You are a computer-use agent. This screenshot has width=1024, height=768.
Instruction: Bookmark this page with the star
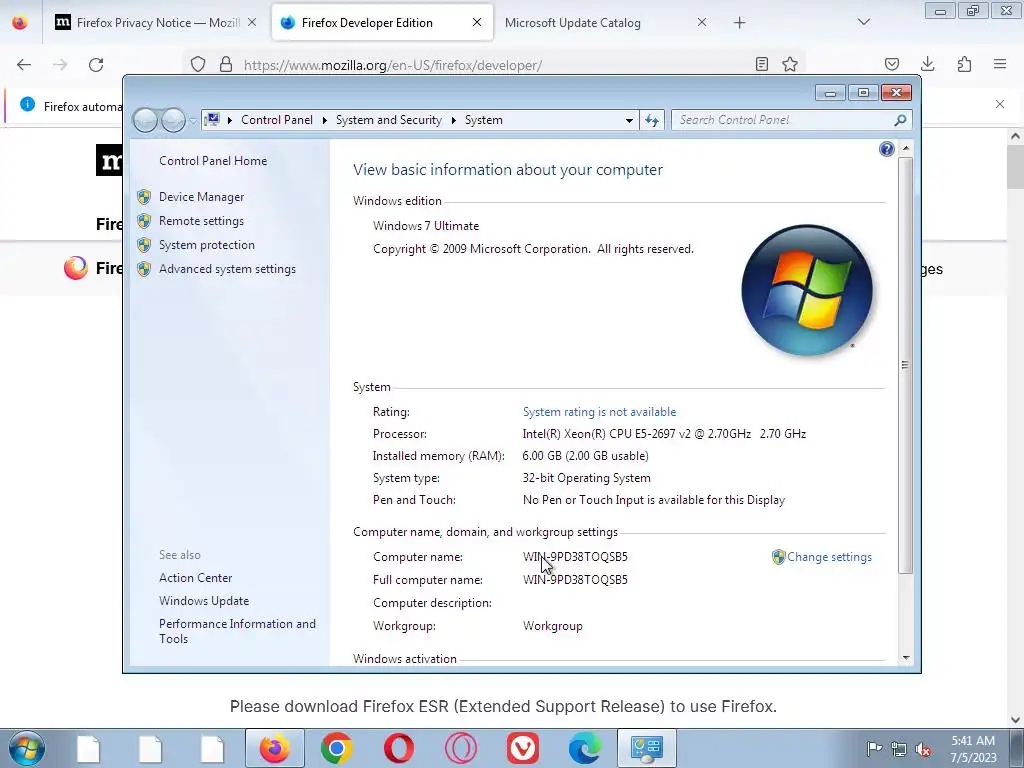pyautogui.click(x=790, y=64)
